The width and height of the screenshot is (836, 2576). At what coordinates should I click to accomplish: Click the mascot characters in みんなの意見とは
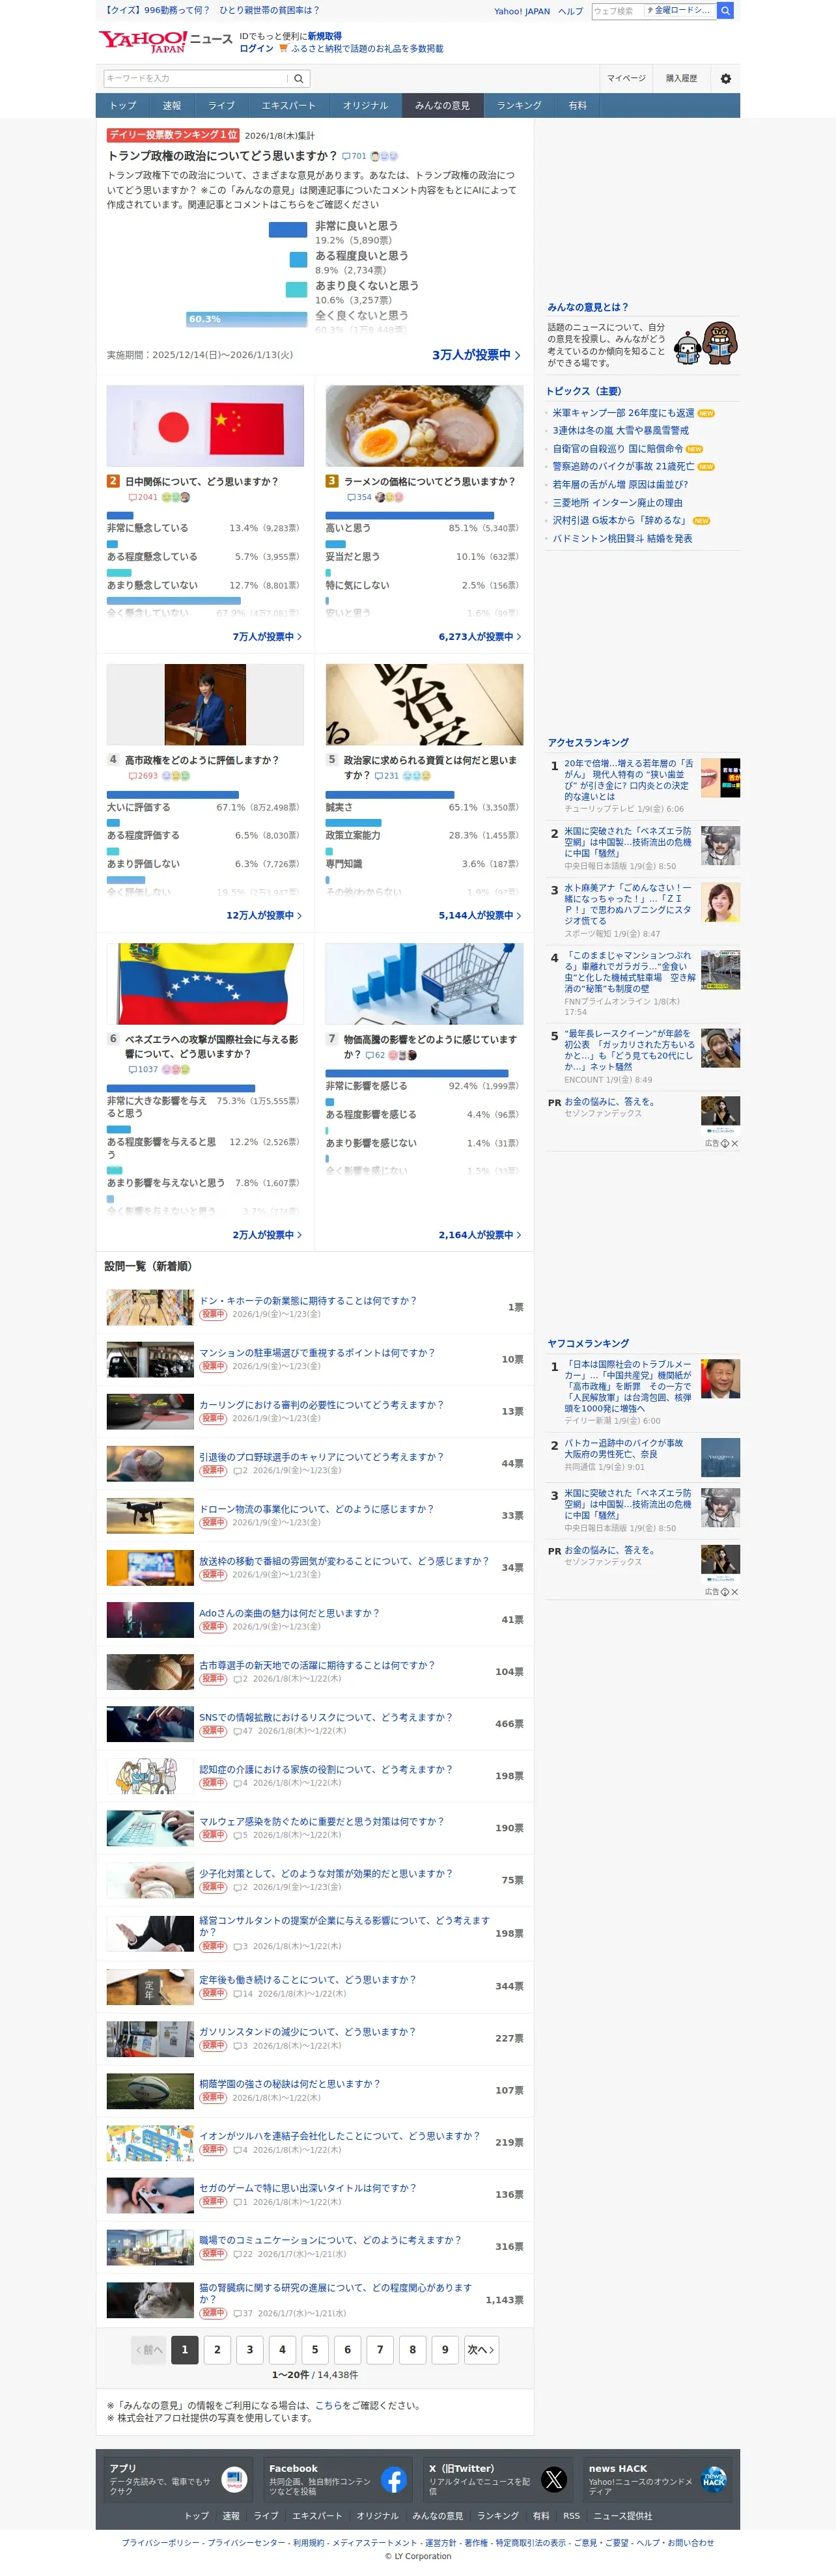(706, 344)
